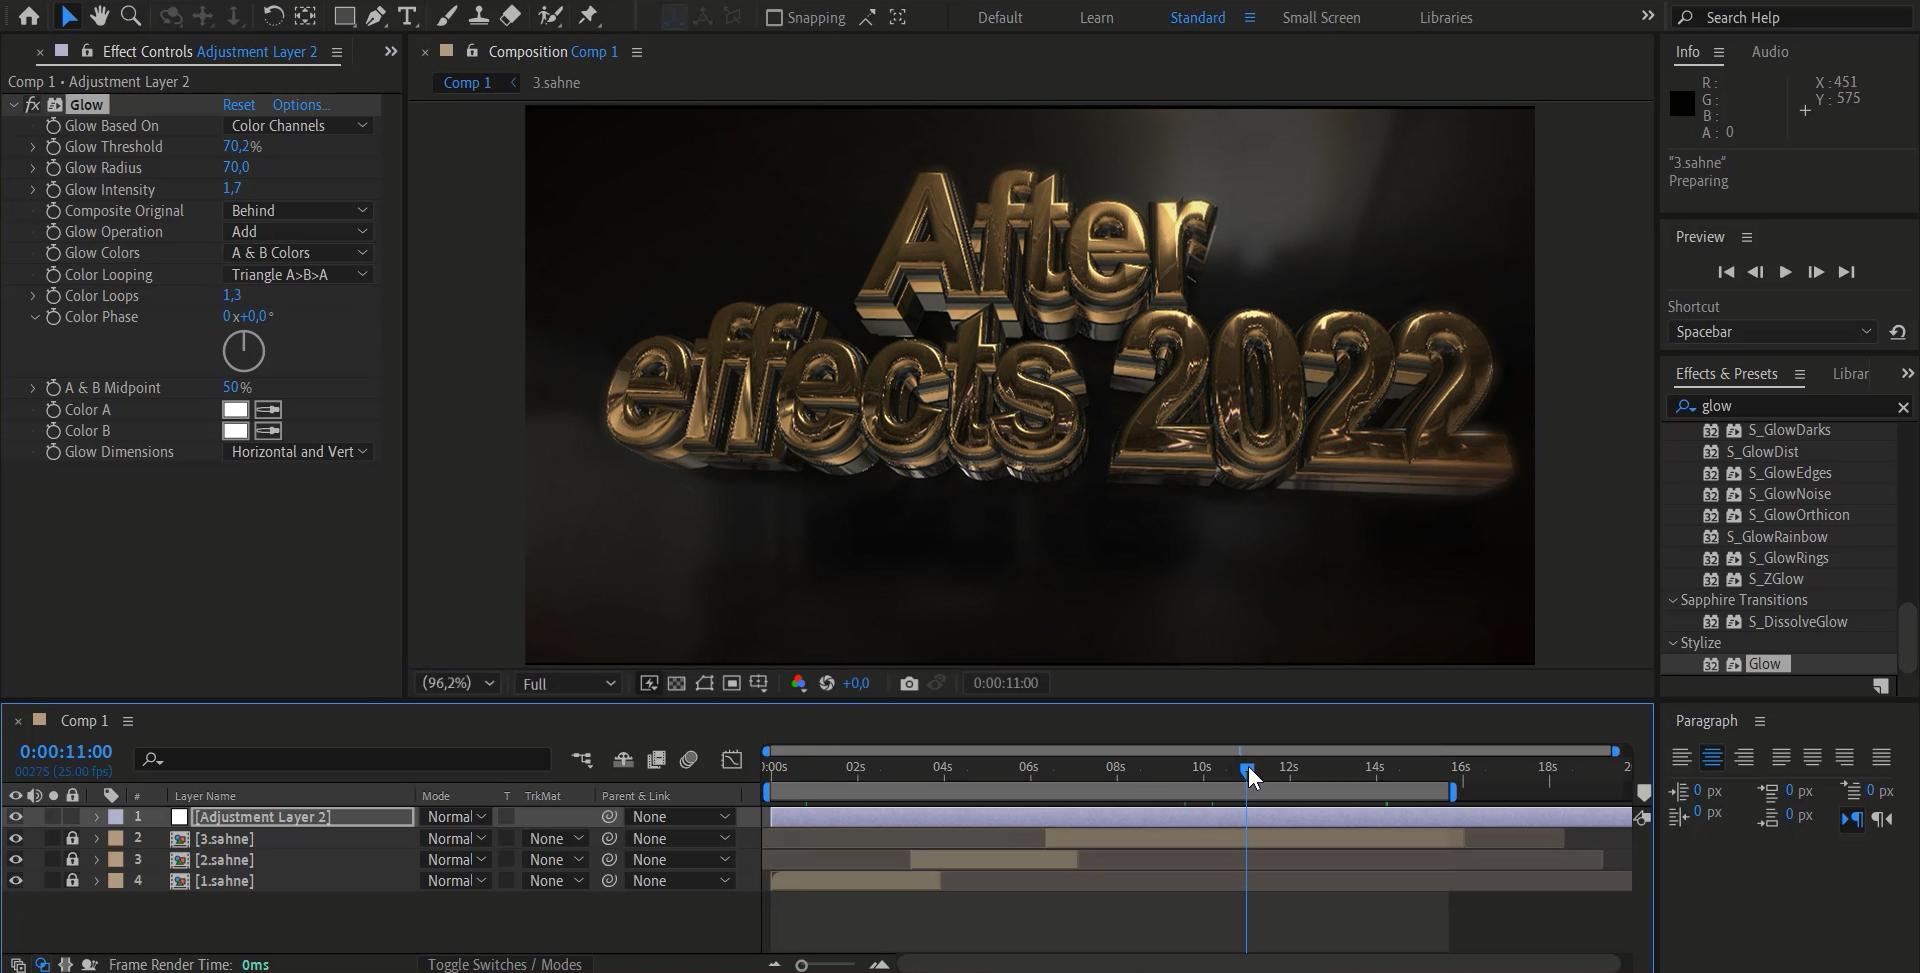Select the S_GlowRainbow effect preset
Screen dimensions: 1920x973
1777,537
